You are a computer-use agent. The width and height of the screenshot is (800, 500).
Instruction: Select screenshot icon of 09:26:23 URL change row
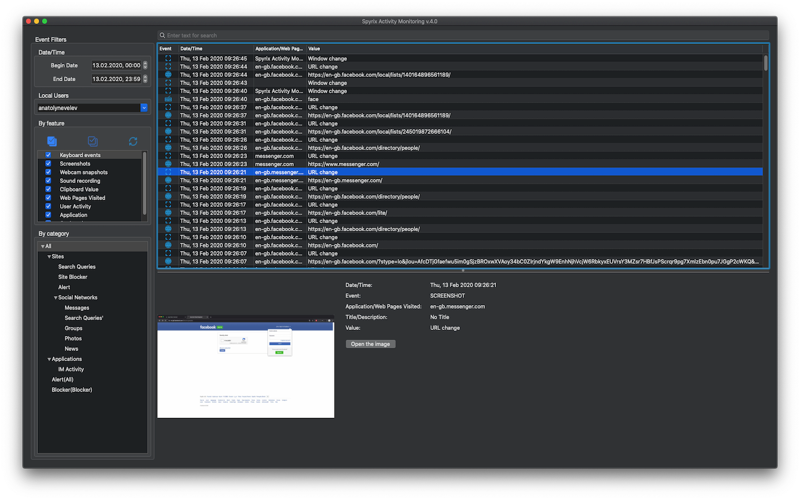pos(168,156)
